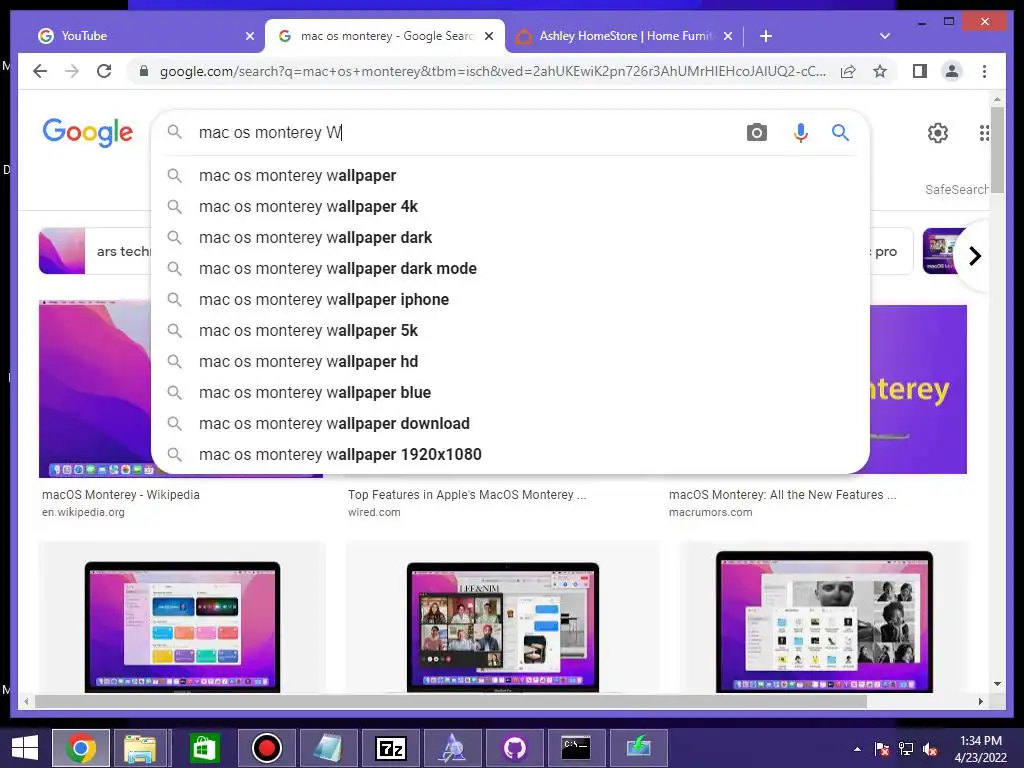Start voice search with microphone icon
The width and height of the screenshot is (1024, 768).
coord(800,133)
